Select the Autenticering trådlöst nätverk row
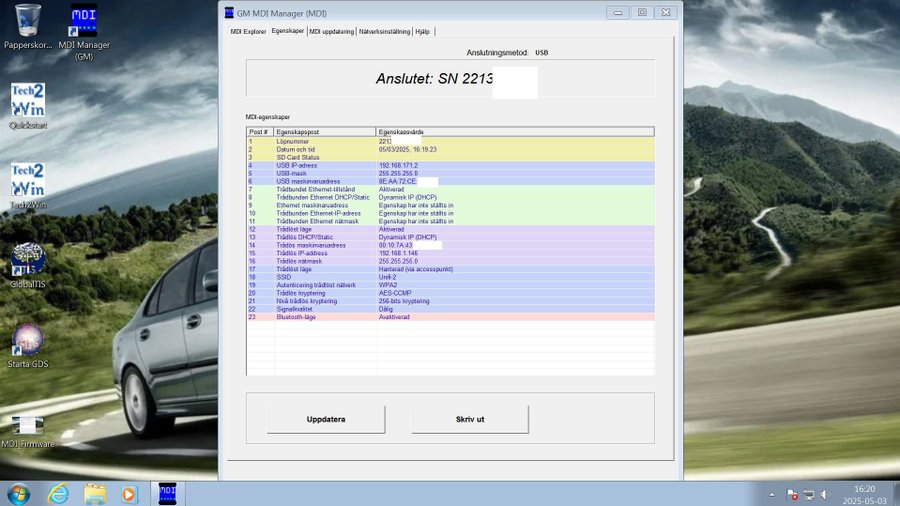The image size is (900, 506). [x=451, y=285]
